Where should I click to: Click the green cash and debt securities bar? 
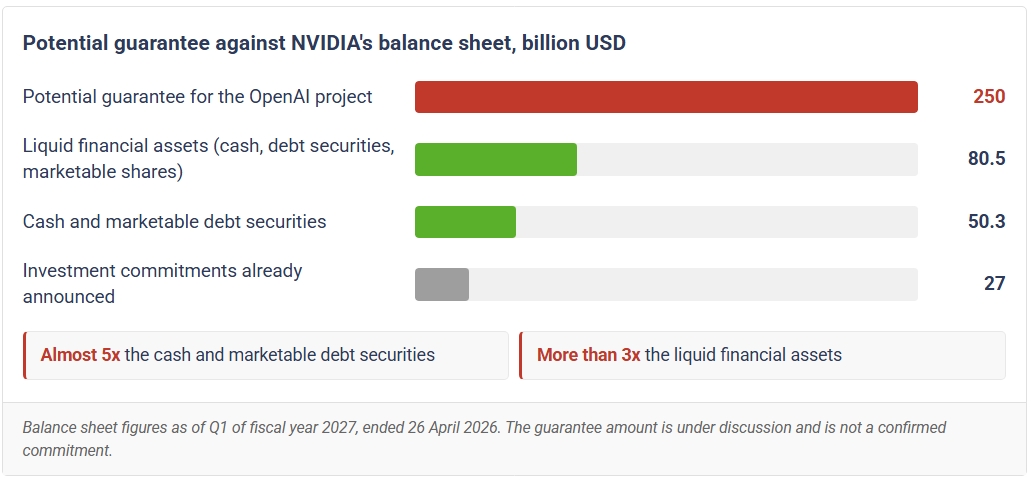(x=466, y=222)
